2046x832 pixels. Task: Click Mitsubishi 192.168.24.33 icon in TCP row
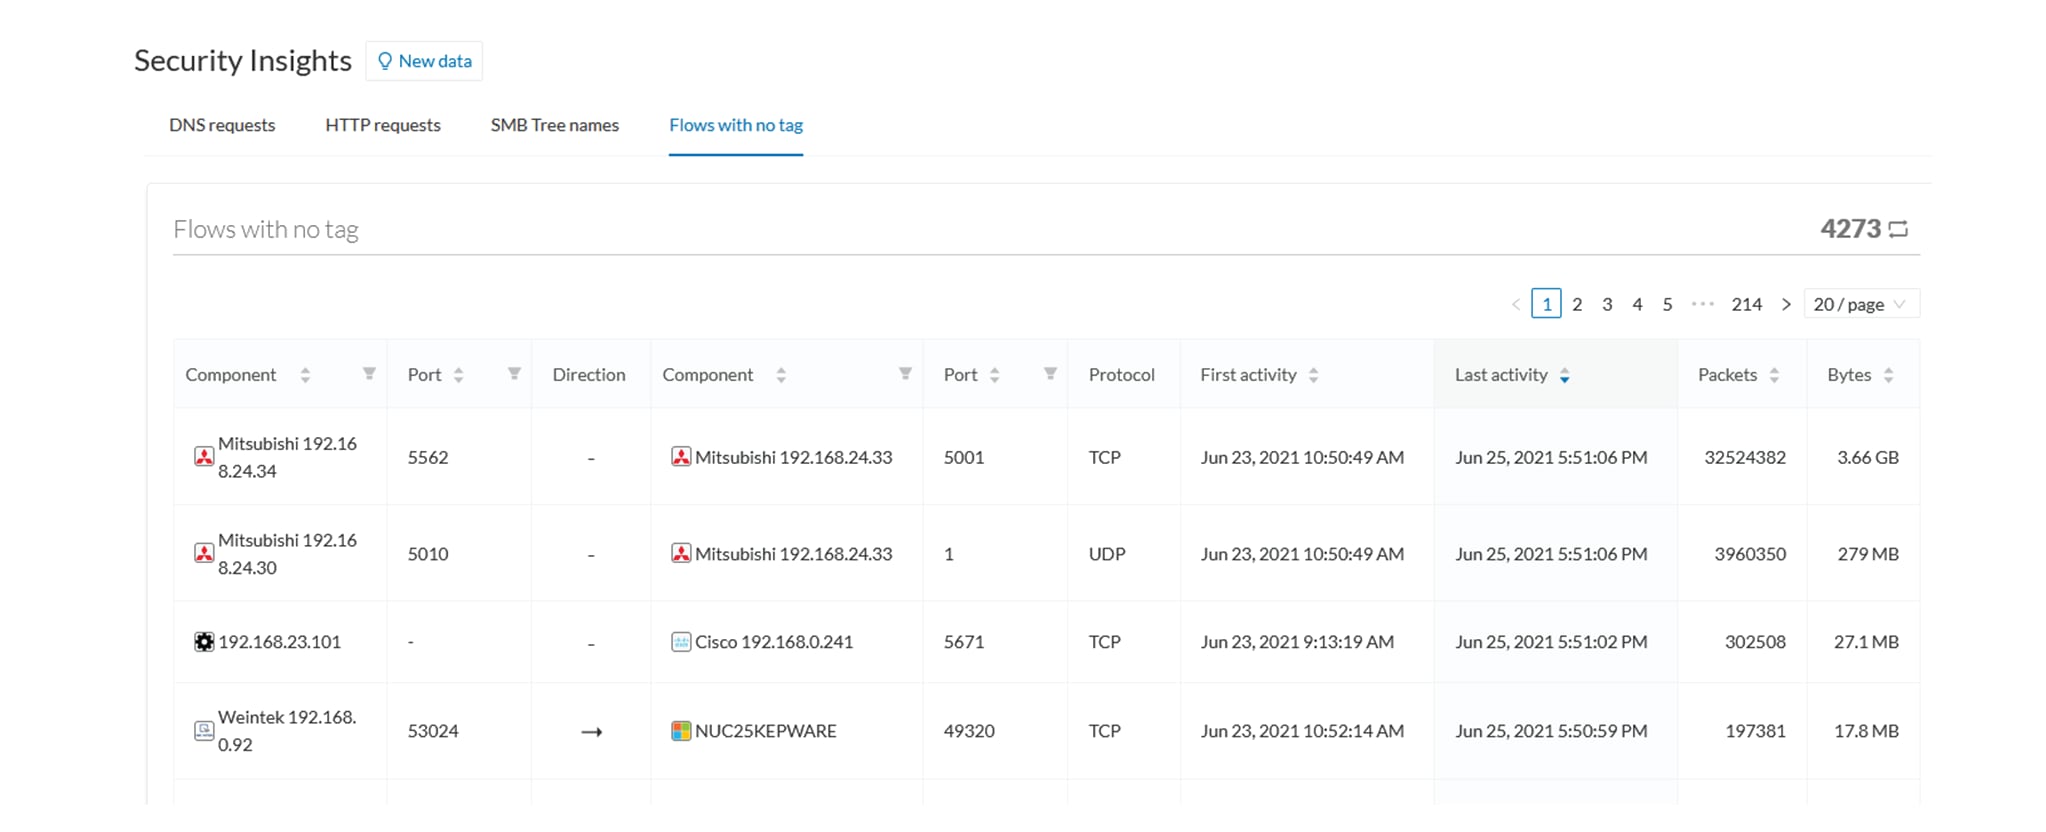[x=681, y=457]
